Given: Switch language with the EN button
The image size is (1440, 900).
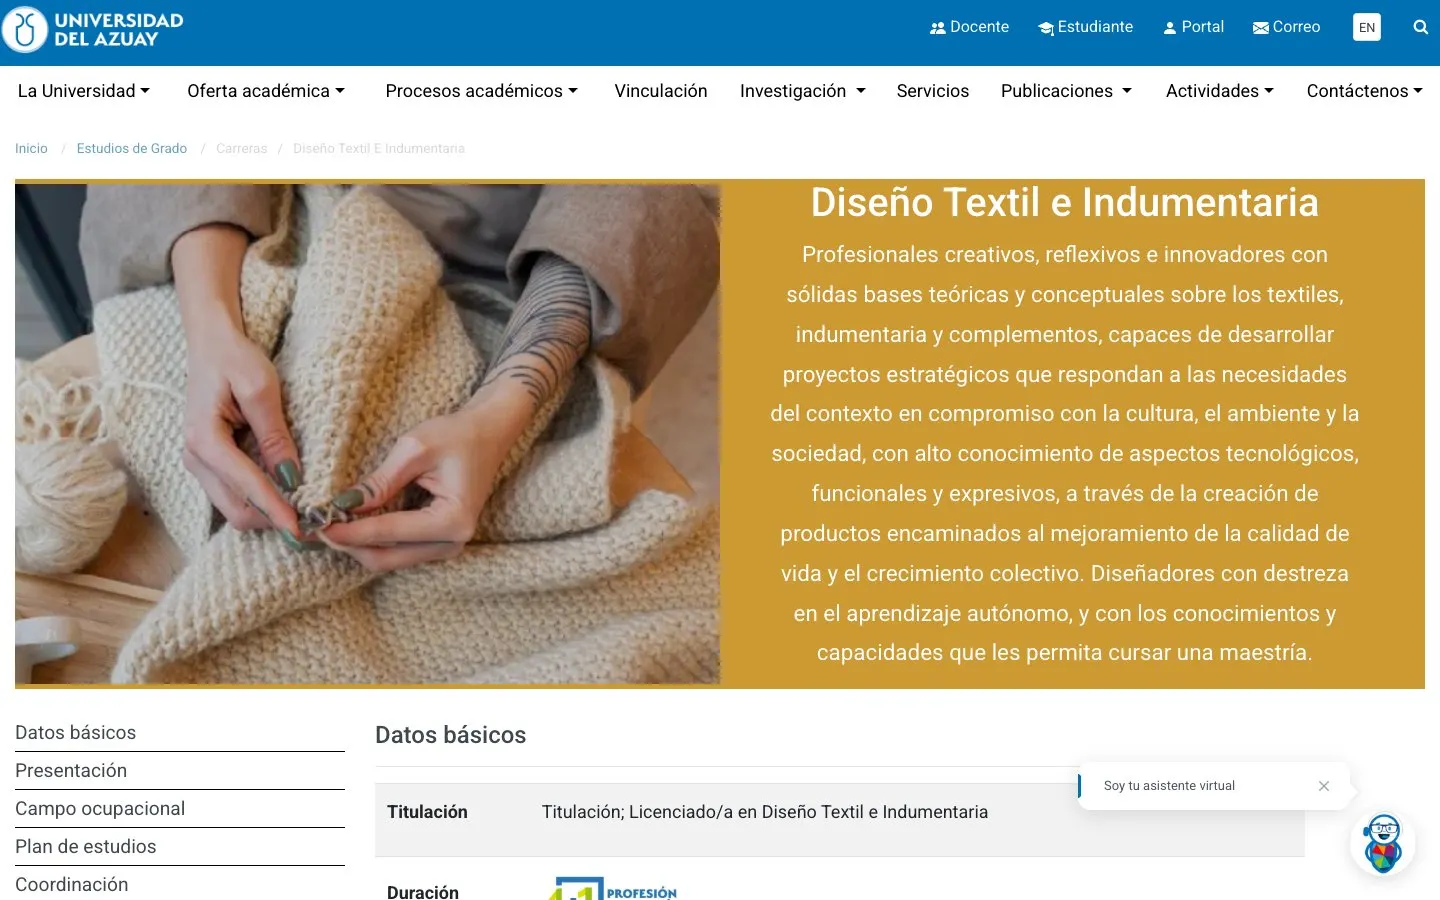Looking at the screenshot, I should [x=1367, y=27].
